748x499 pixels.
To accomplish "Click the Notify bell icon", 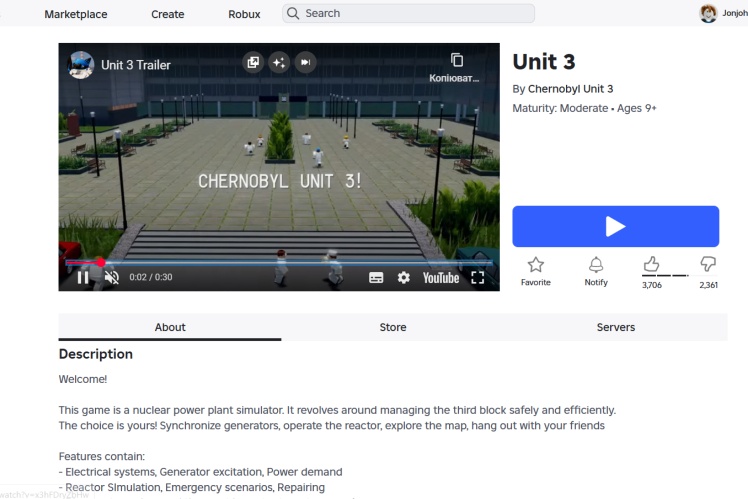I will [596, 265].
